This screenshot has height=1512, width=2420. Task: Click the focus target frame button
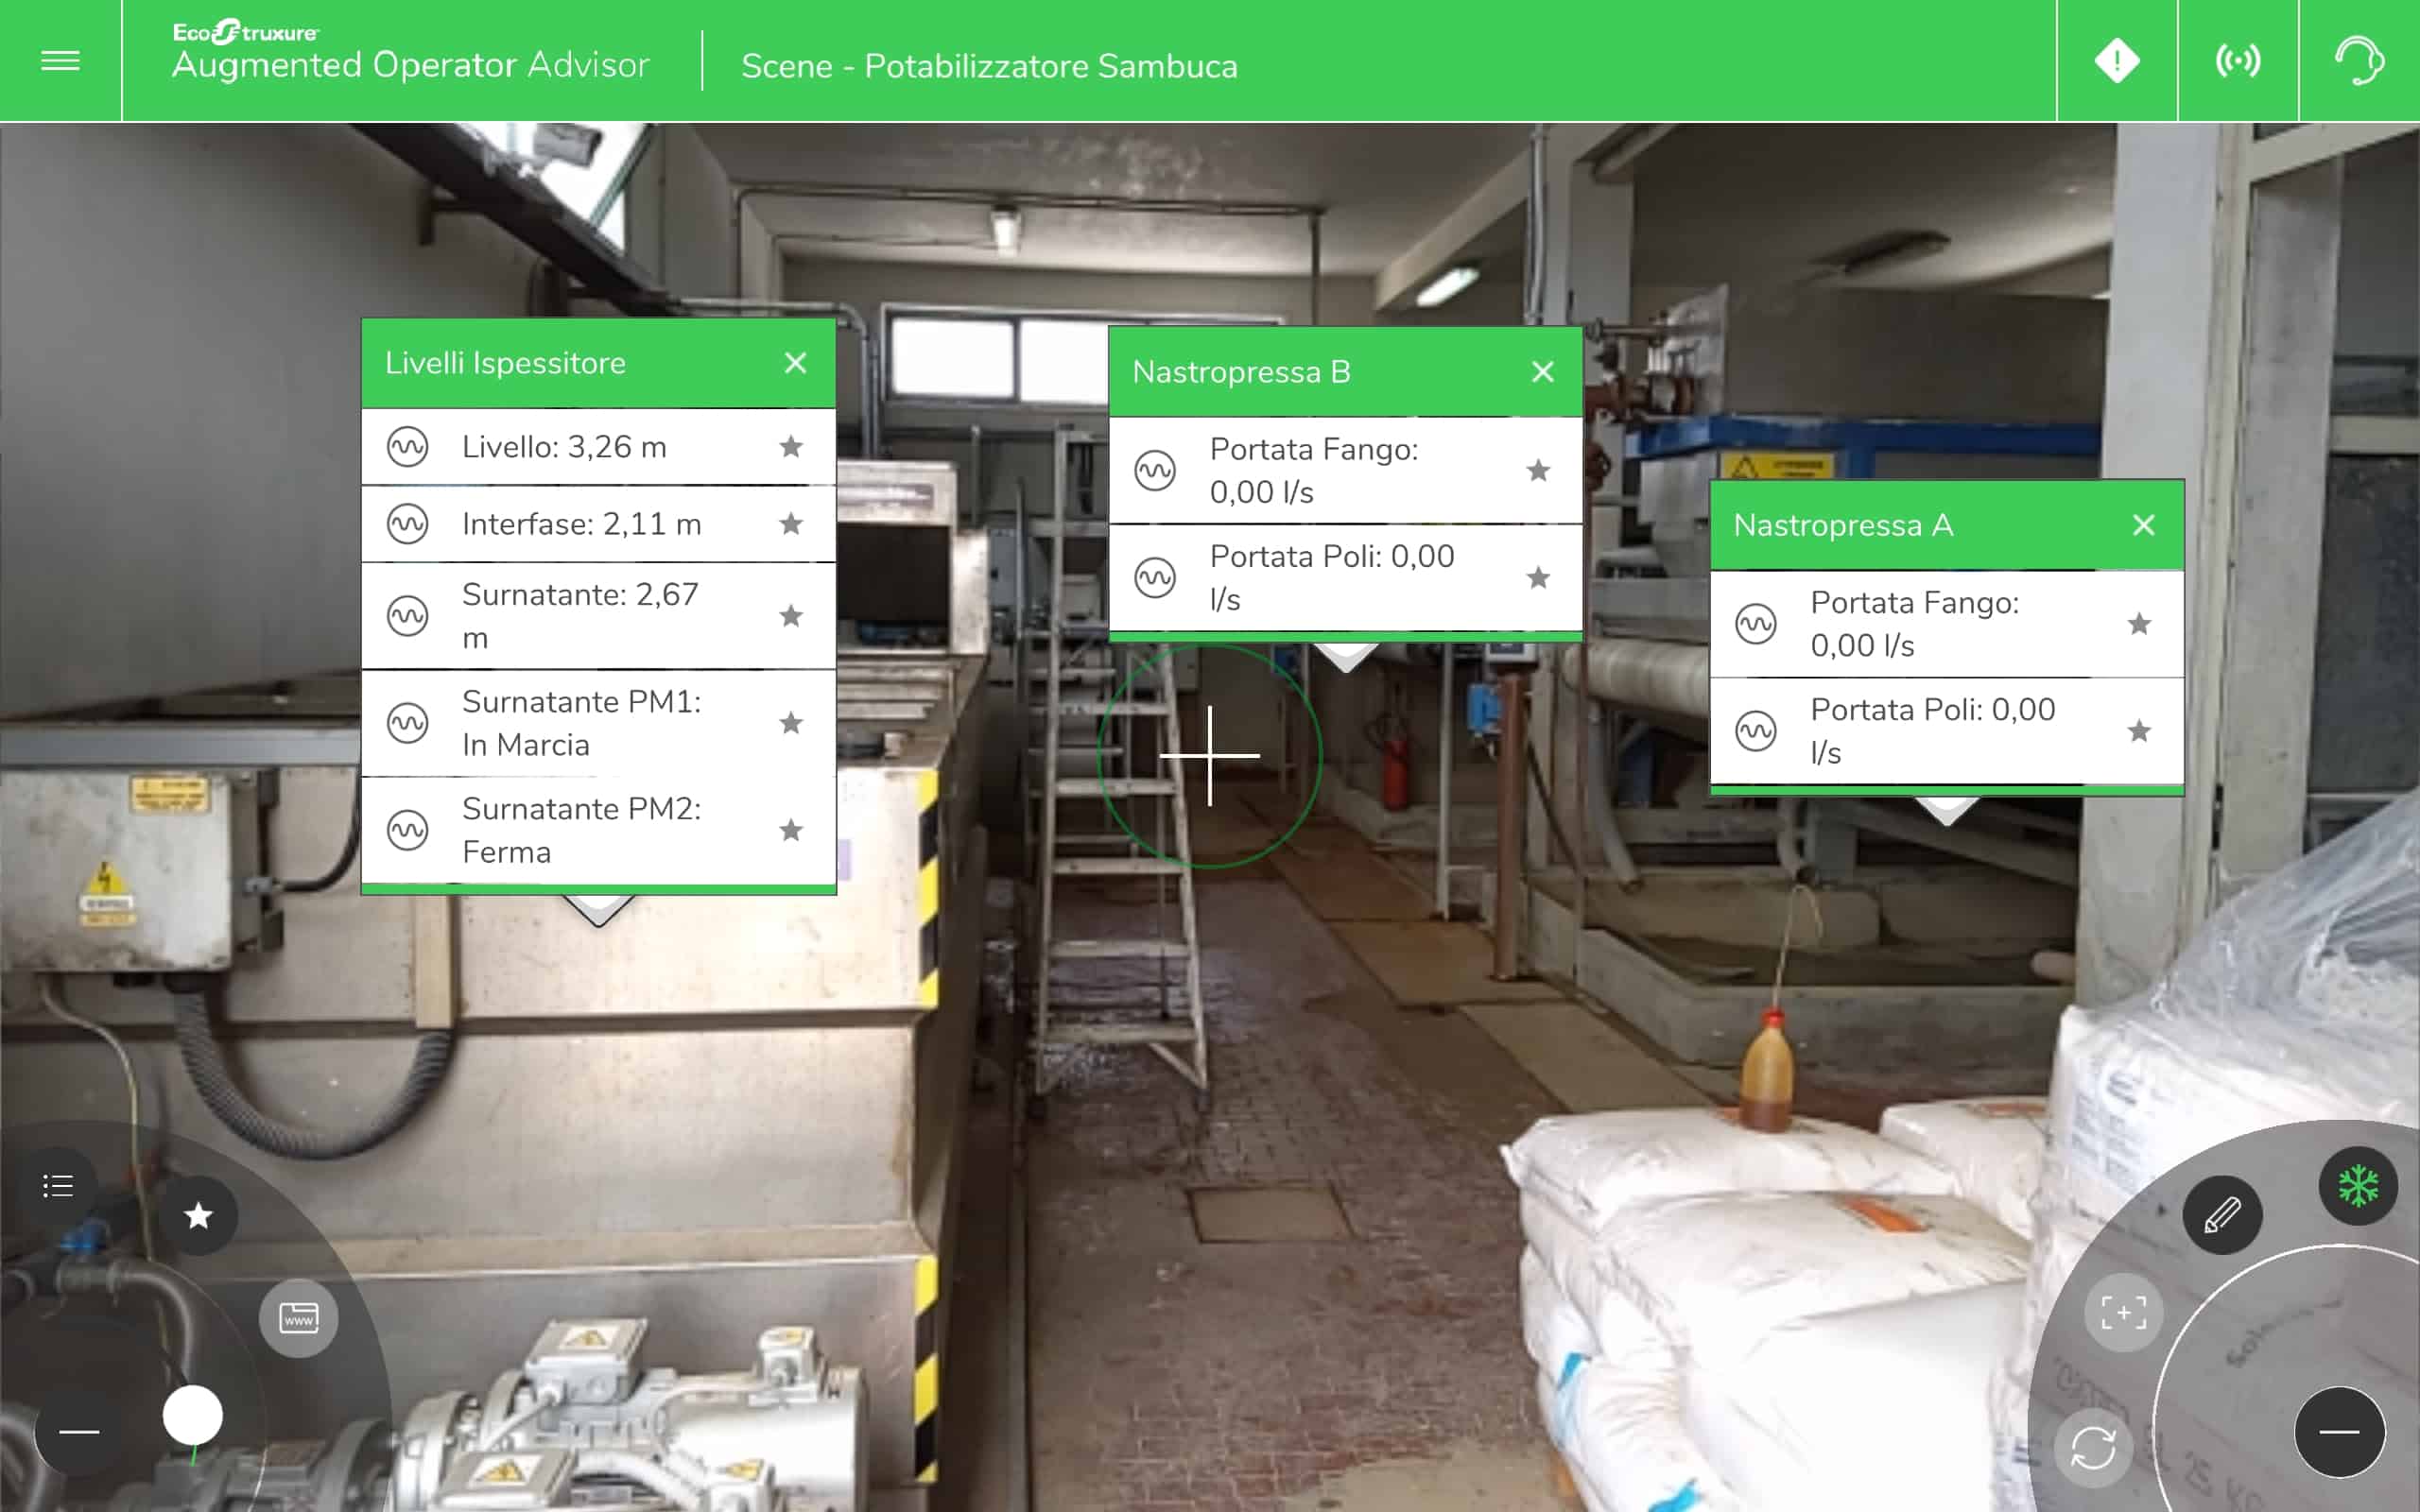click(2123, 1312)
